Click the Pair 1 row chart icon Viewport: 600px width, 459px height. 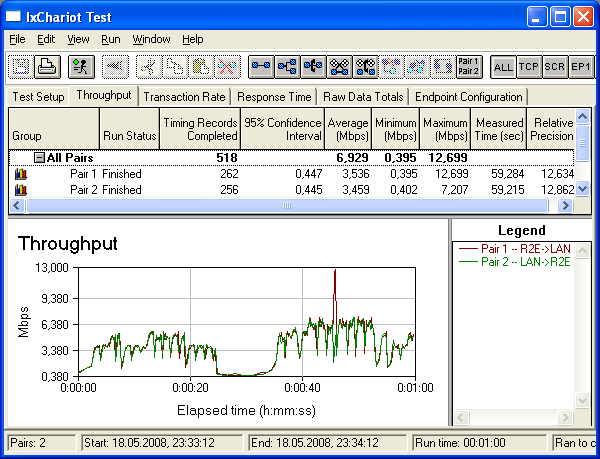21,174
